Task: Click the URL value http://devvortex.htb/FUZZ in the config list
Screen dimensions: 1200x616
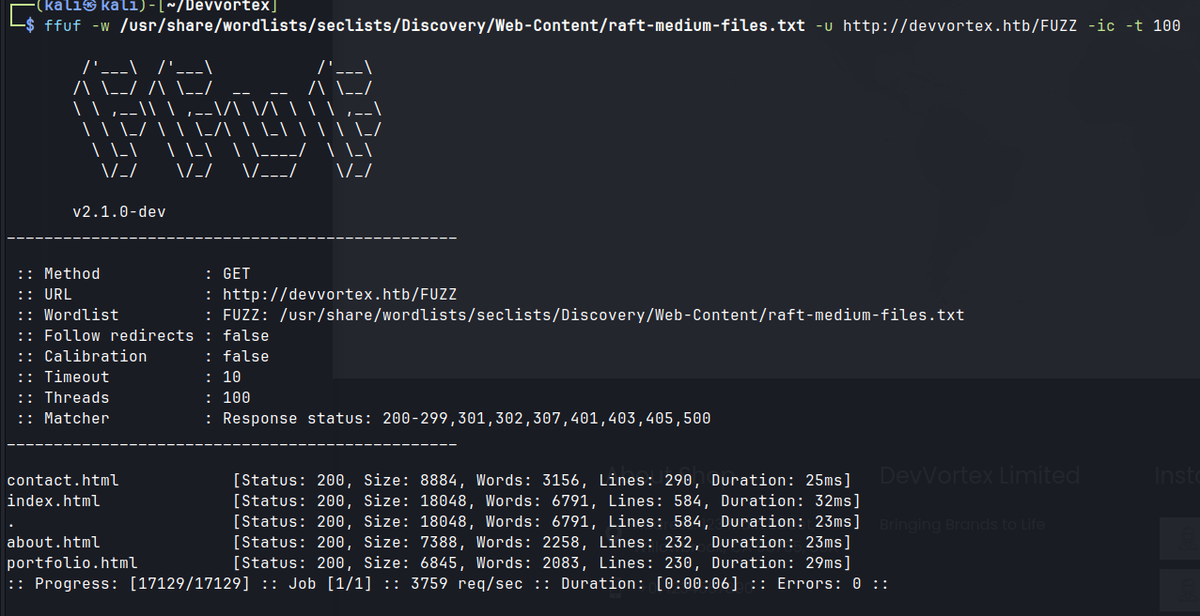Action: point(340,294)
